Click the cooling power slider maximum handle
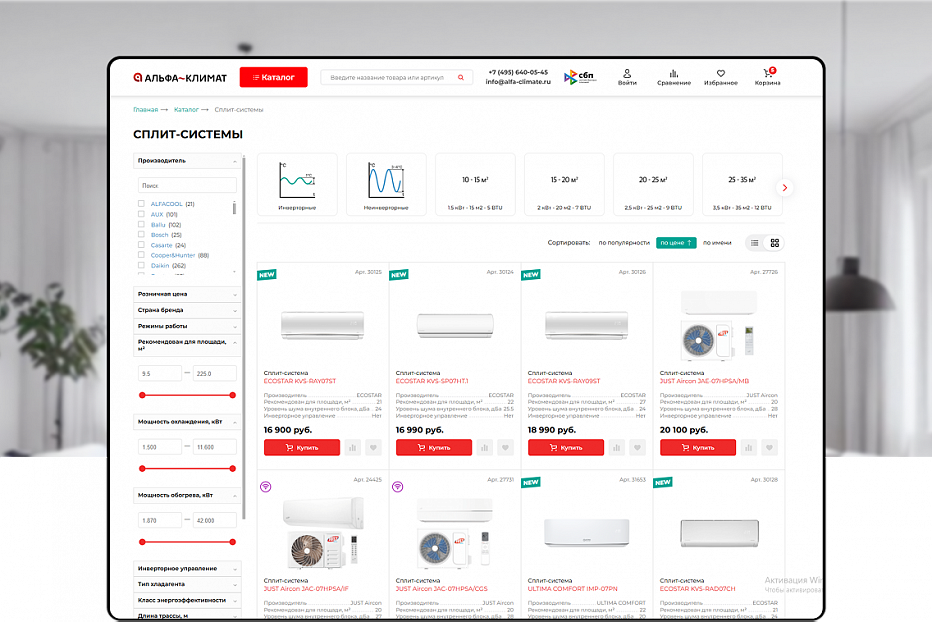Viewport: 932px width, 622px height. coord(232,469)
